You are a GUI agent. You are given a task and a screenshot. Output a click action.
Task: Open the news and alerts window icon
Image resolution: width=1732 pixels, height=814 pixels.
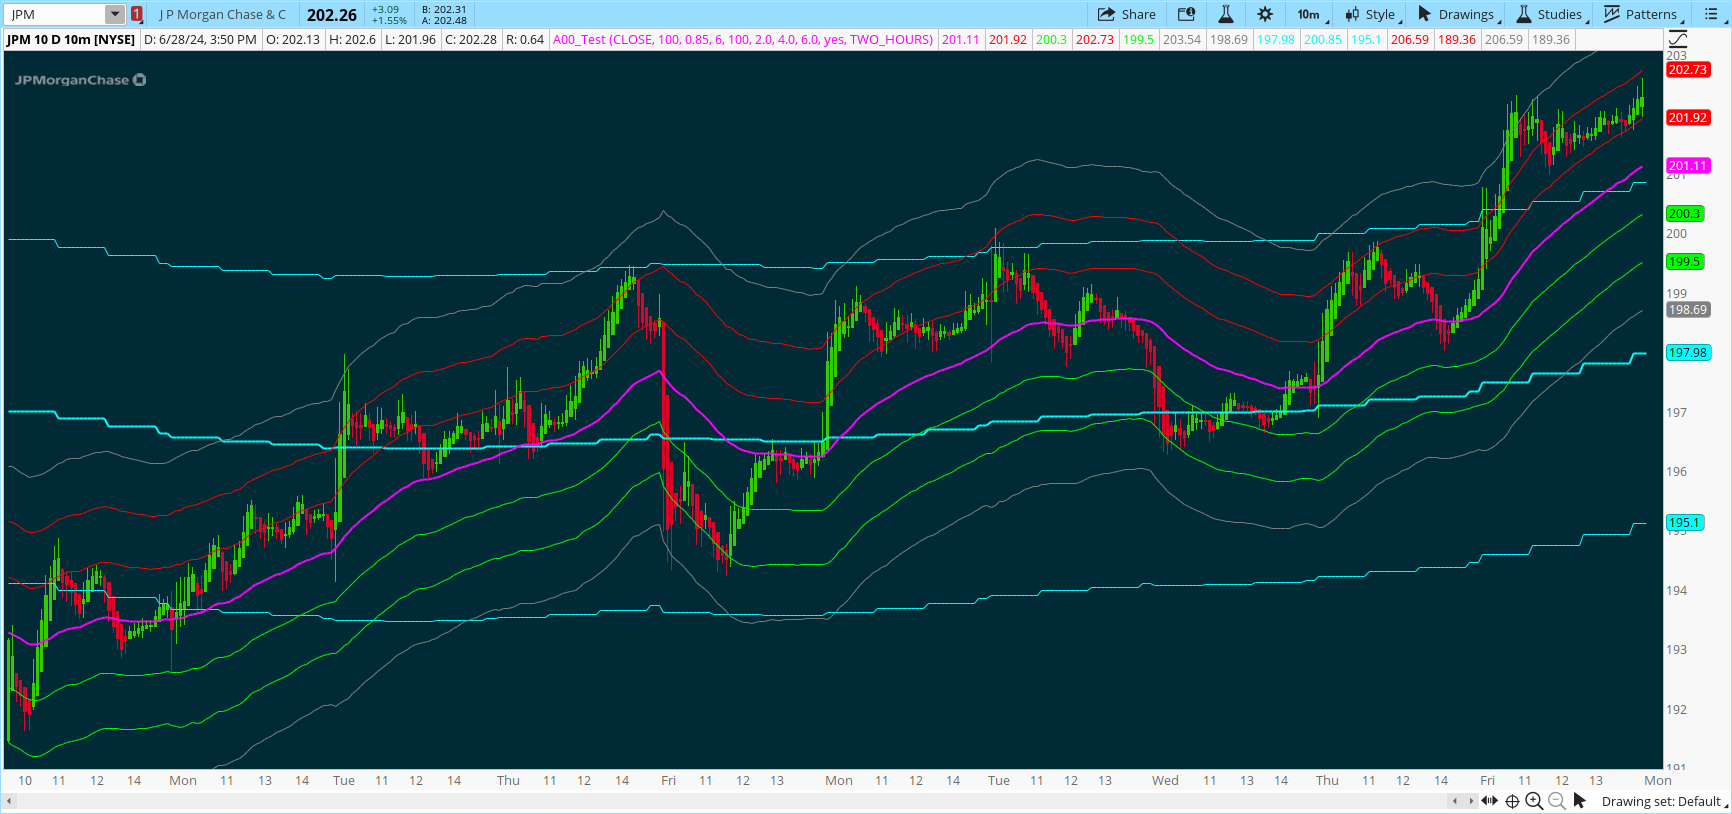click(1186, 14)
